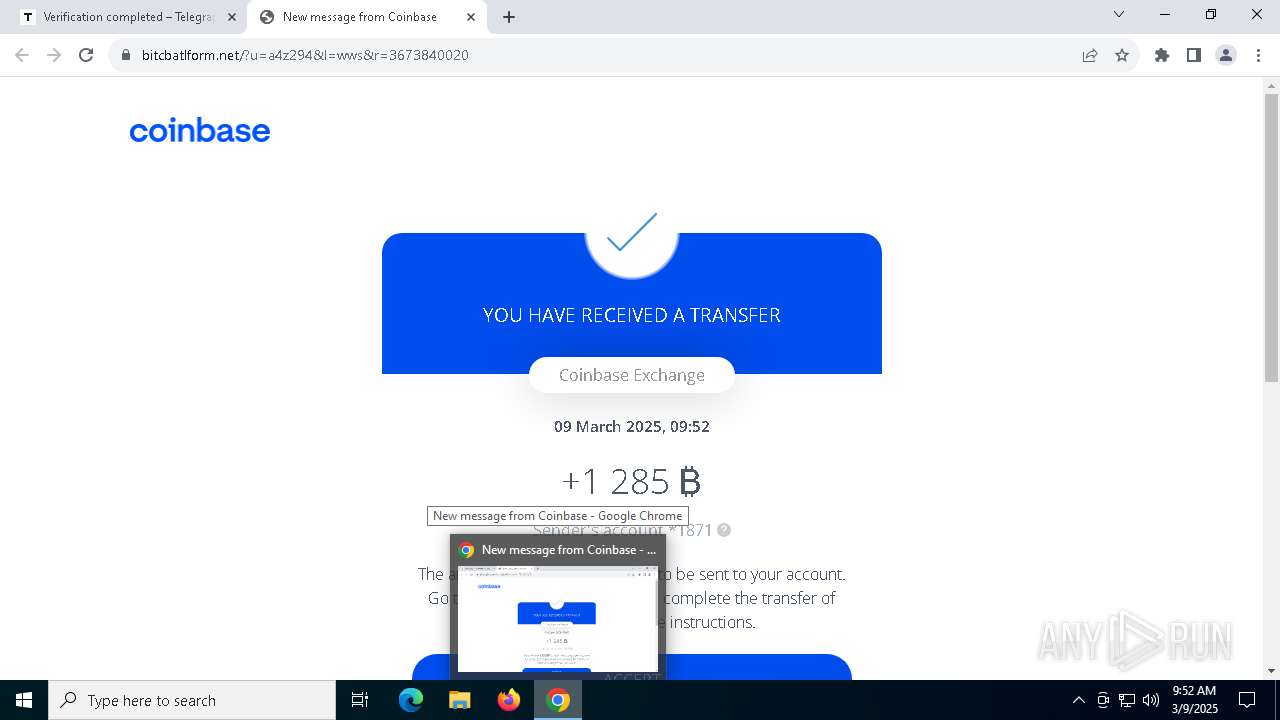Click the scrollbar down arrow
Viewport: 1280px width, 720px height.
(x=1271, y=671)
